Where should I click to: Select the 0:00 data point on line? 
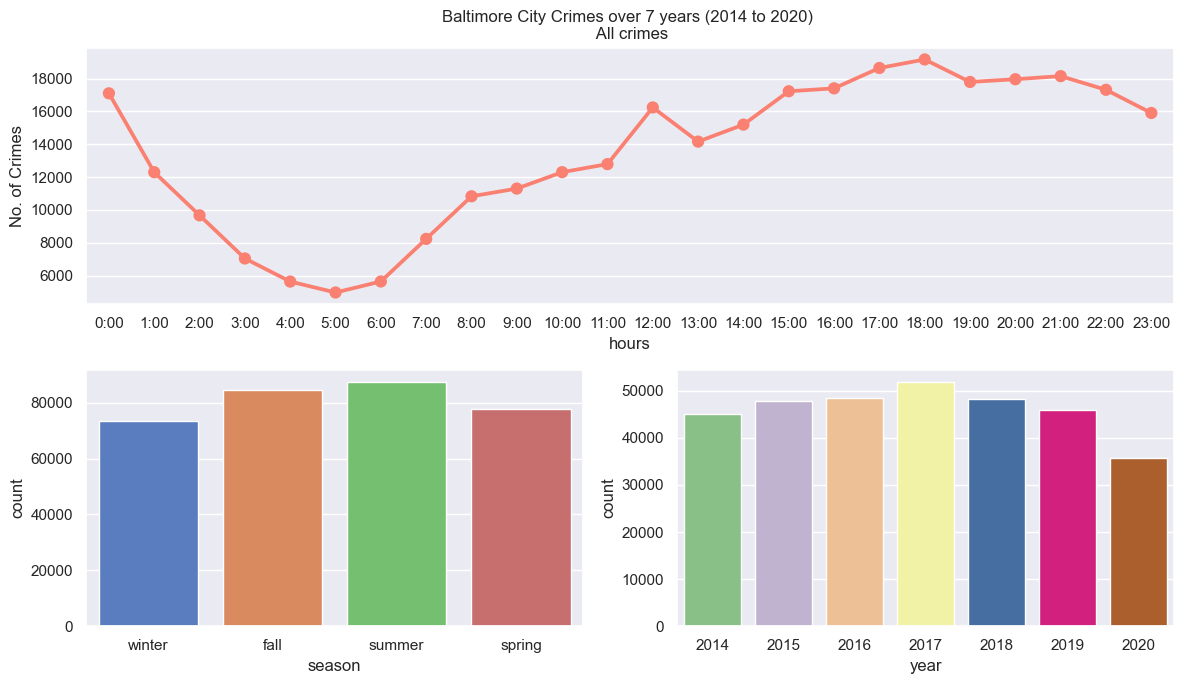click(109, 94)
